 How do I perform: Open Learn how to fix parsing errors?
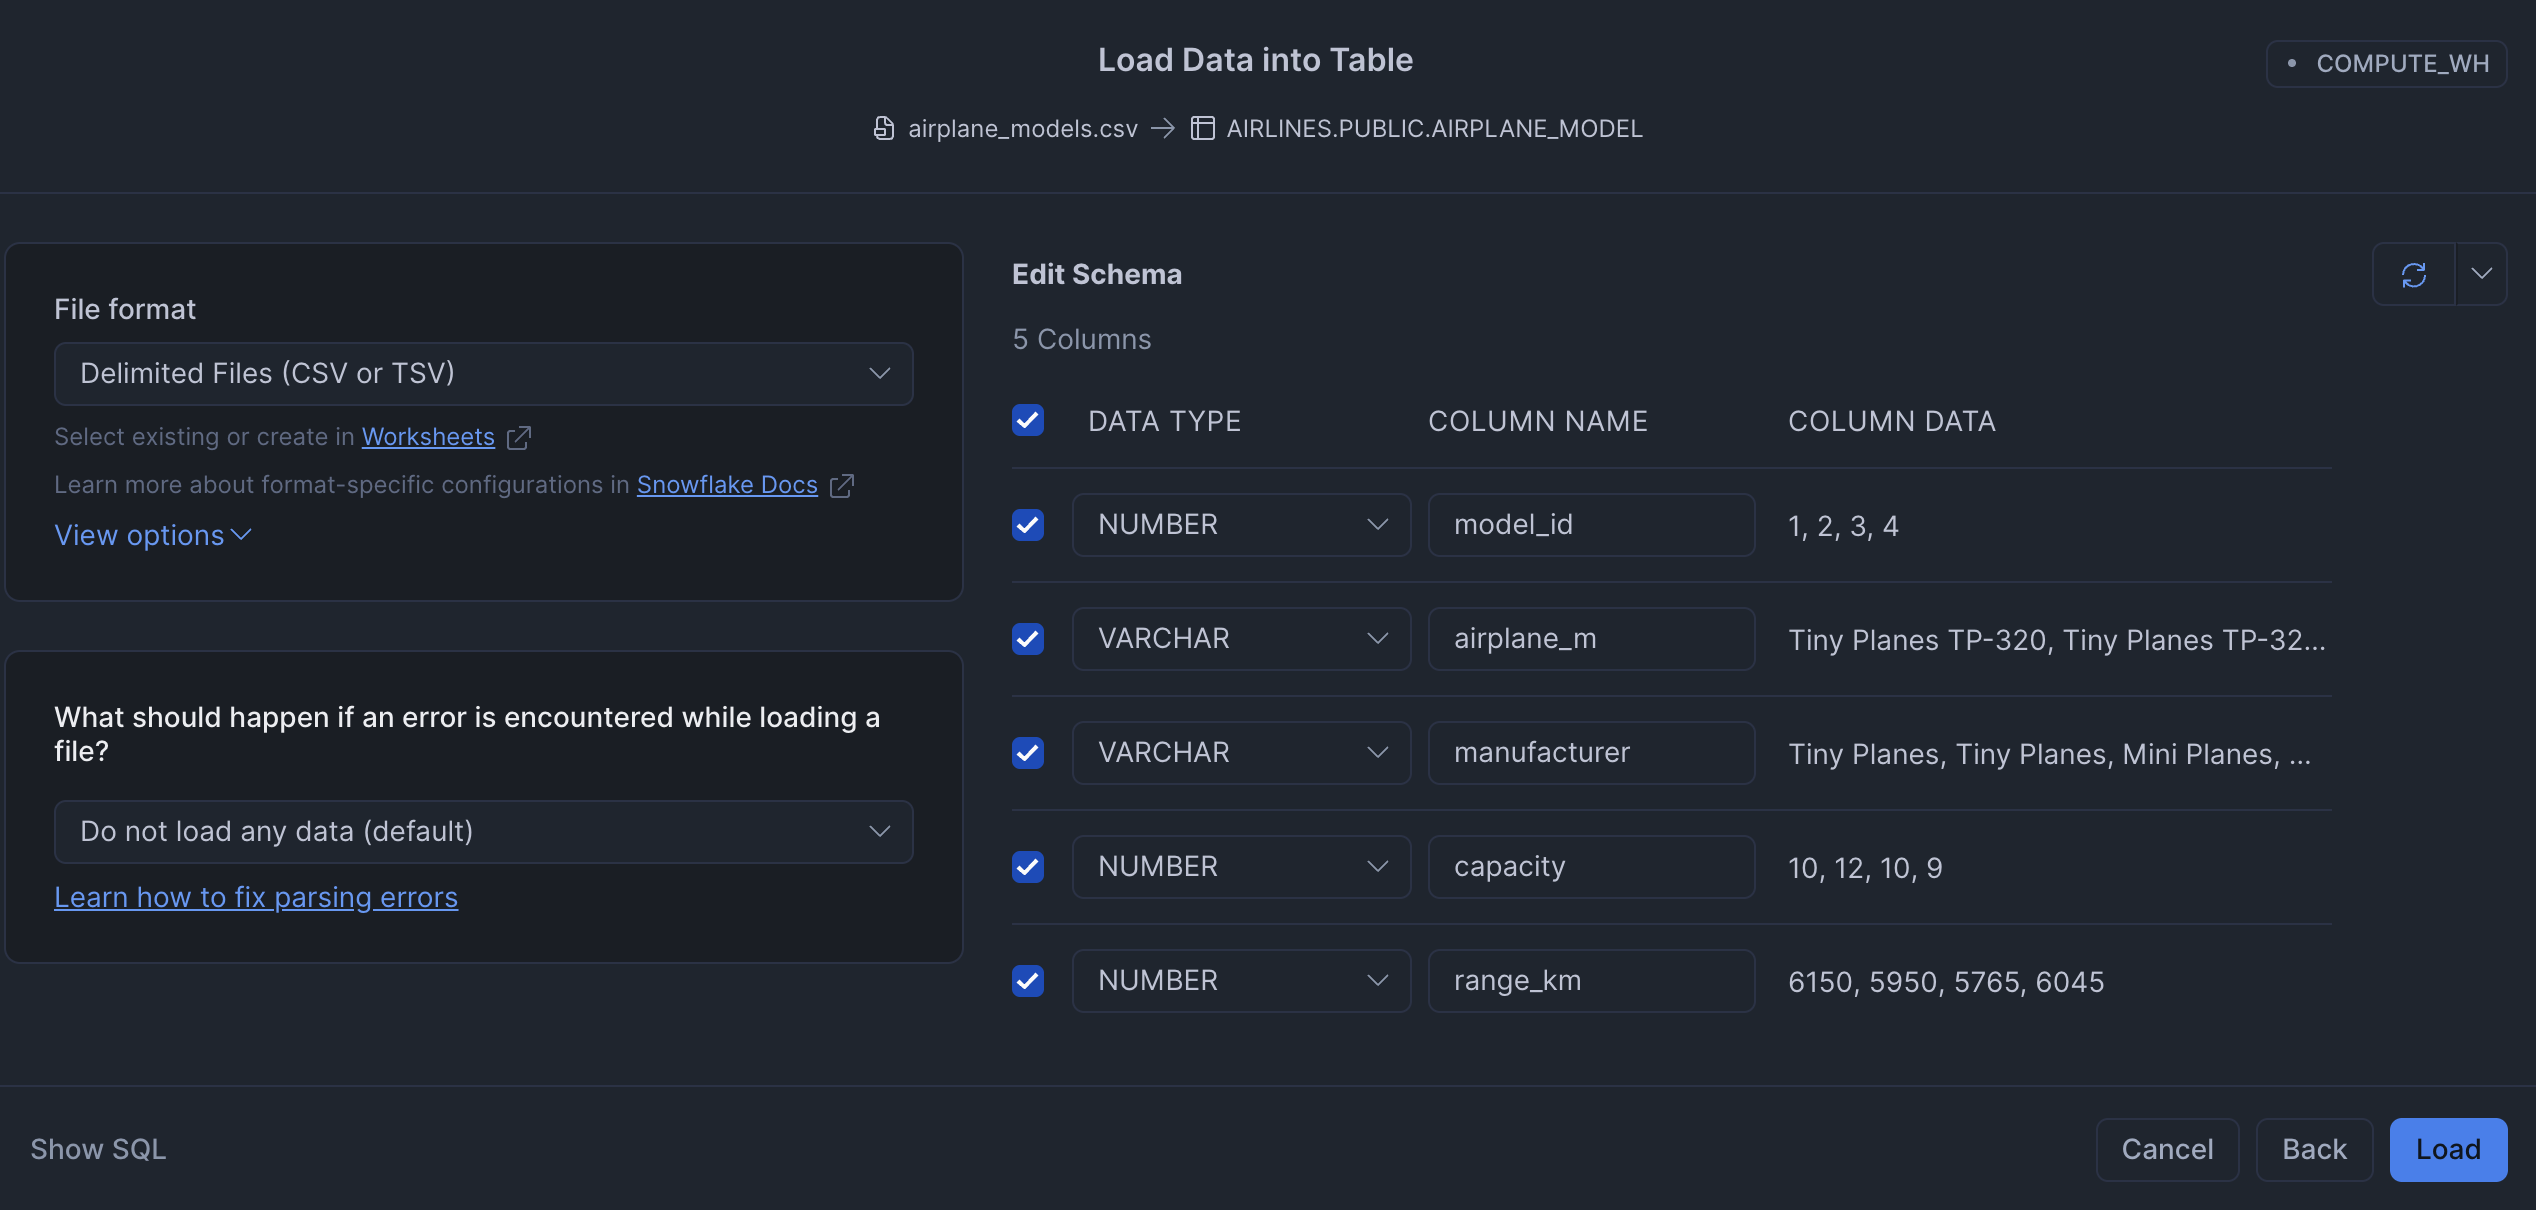(x=256, y=898)
